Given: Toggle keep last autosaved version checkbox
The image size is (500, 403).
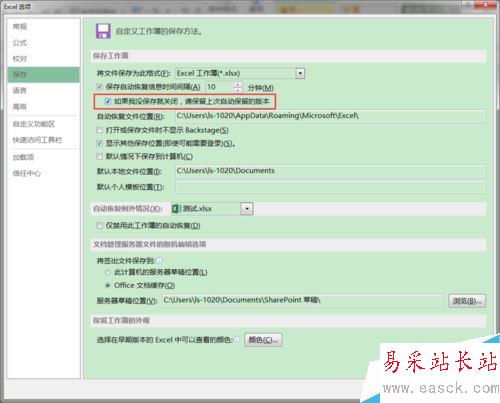Looking at the screenshot, I should [108, 101].
